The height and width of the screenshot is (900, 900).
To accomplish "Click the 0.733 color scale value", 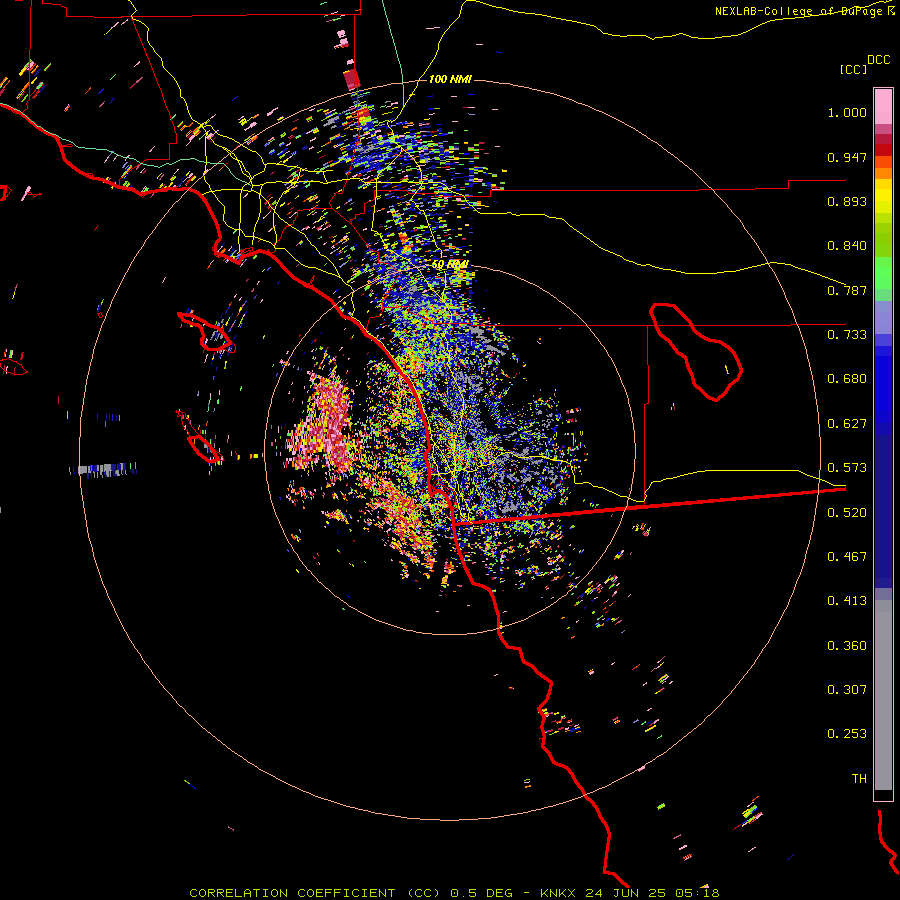I will click(847, 335).
